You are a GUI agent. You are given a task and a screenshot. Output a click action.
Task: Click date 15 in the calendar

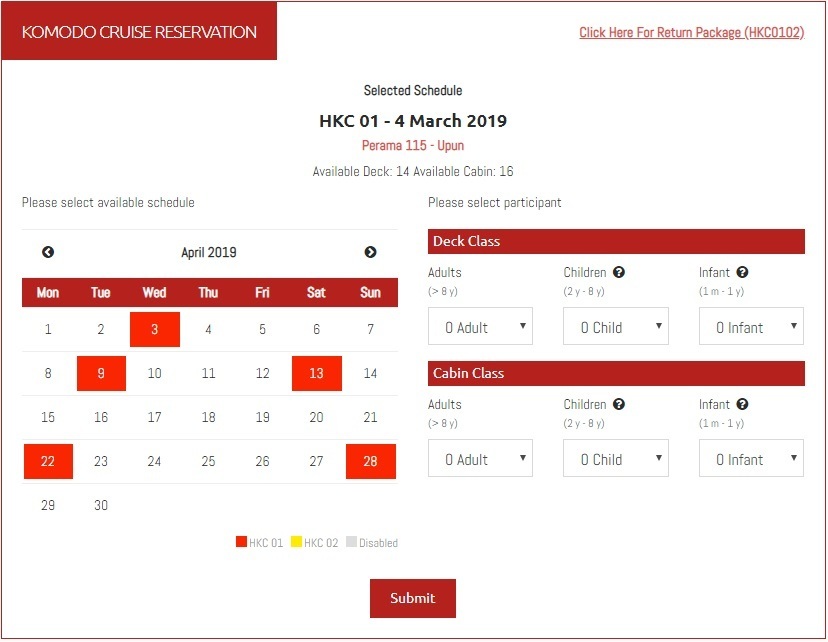click(x=48, y=417)
